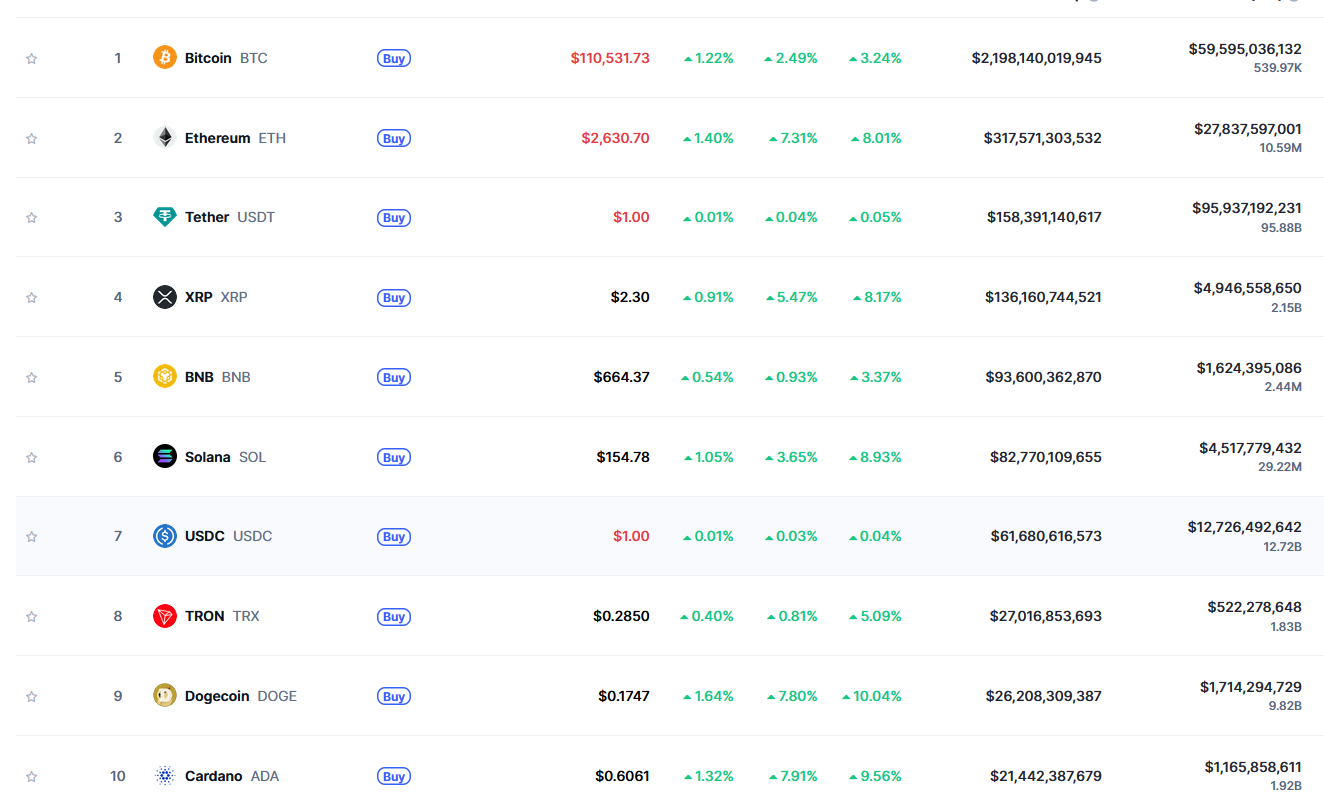The height and width of the screenshot is (797, 1324).
Task: Click Ethereum price $2,630.70
Action: 615,138
